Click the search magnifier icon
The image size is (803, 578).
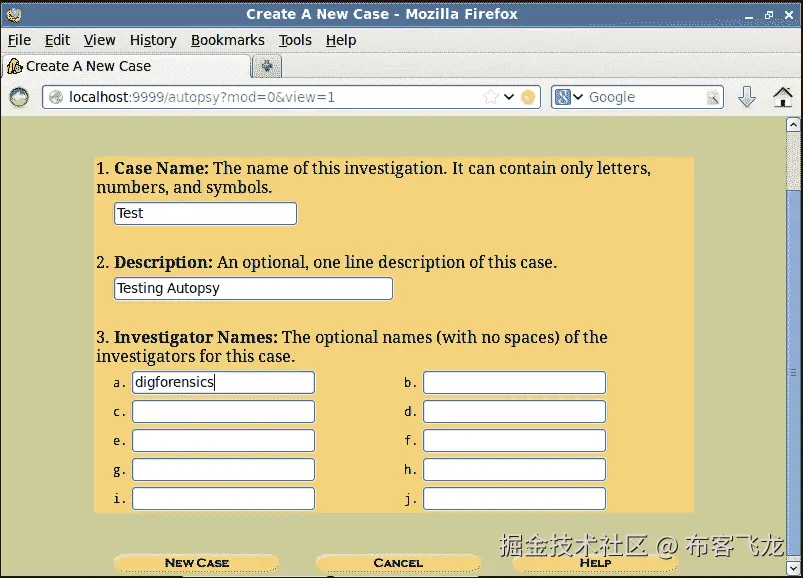[x=712, y=97]
